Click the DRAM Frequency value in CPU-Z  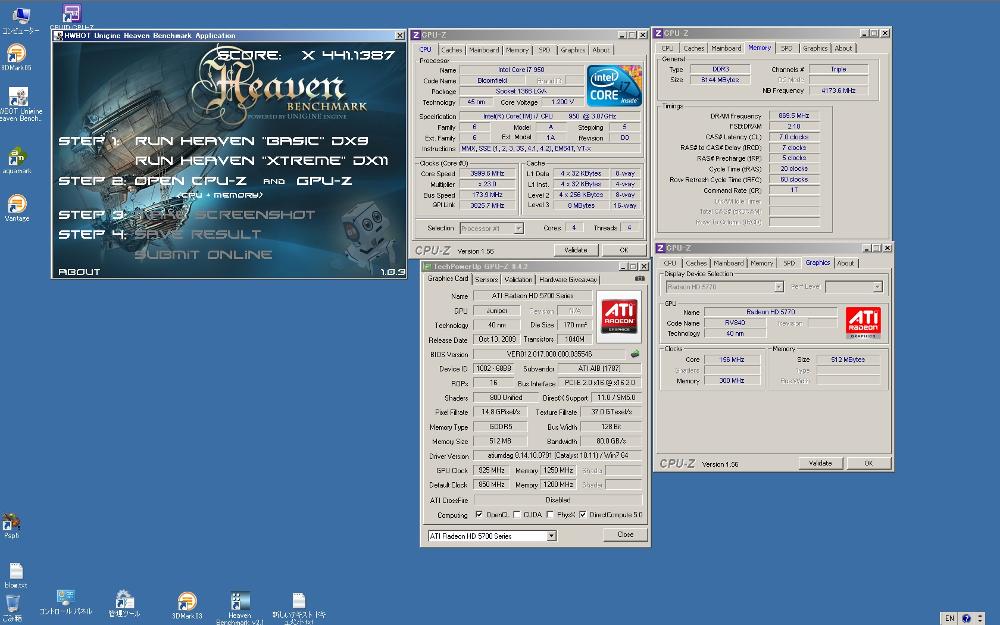(794, 116)
